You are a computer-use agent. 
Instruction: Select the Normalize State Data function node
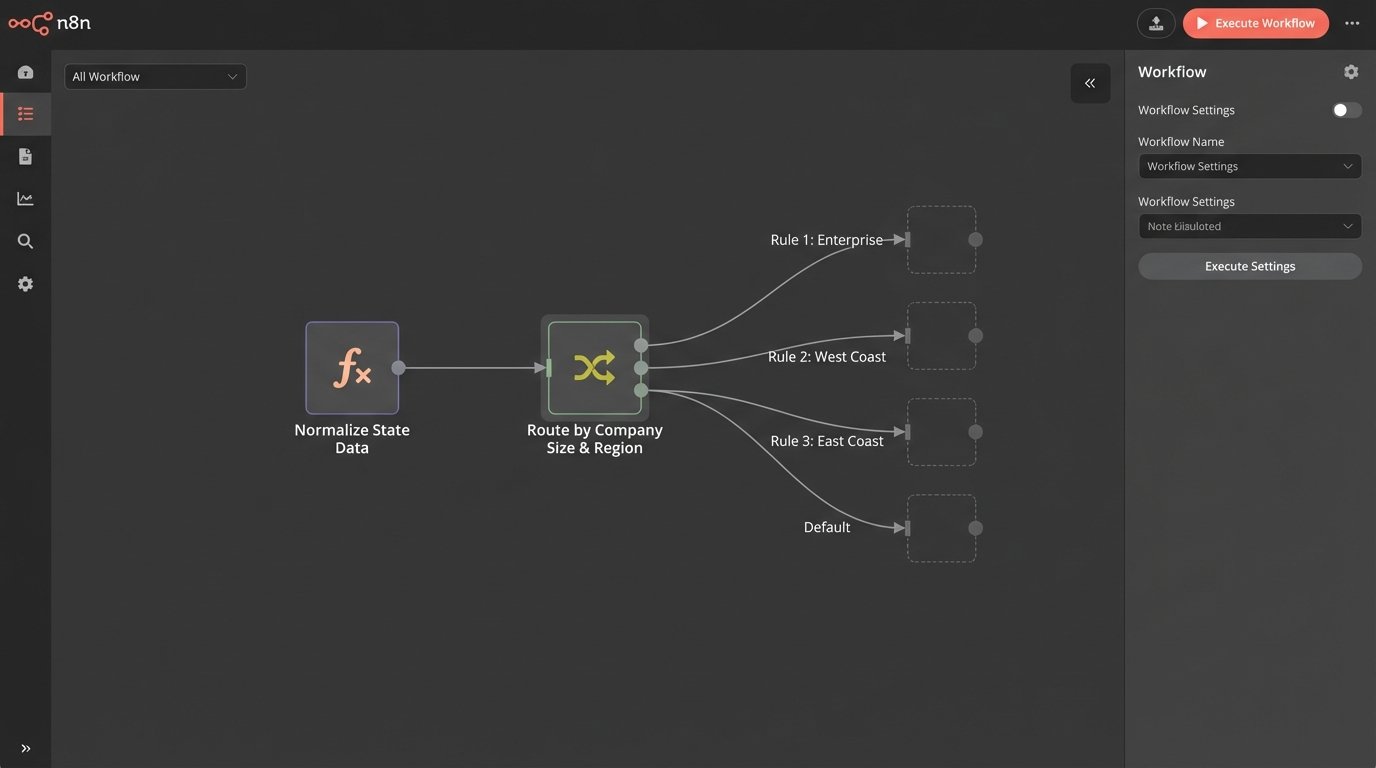point(351,366)
